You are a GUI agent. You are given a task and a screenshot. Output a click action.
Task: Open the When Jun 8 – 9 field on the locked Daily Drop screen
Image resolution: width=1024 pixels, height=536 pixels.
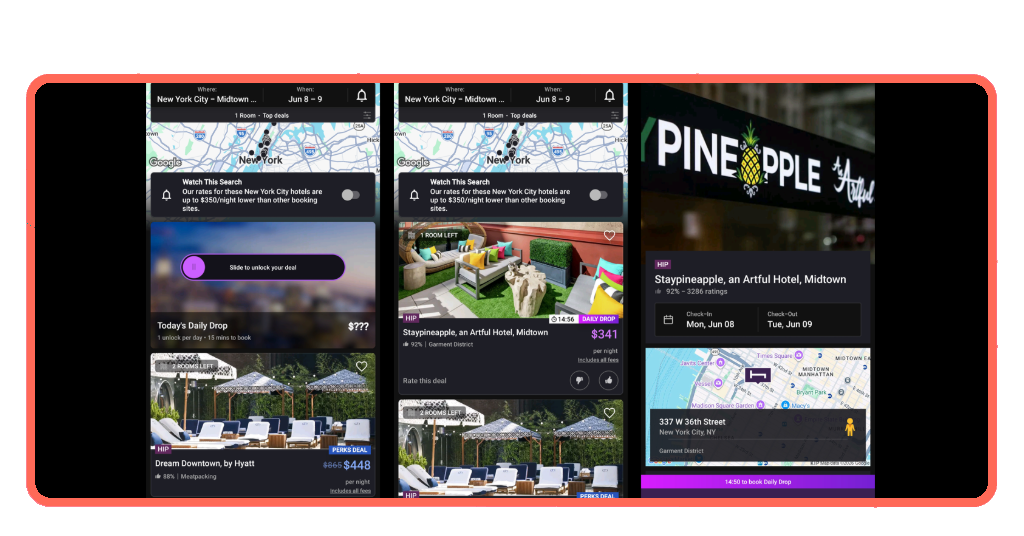306,95
